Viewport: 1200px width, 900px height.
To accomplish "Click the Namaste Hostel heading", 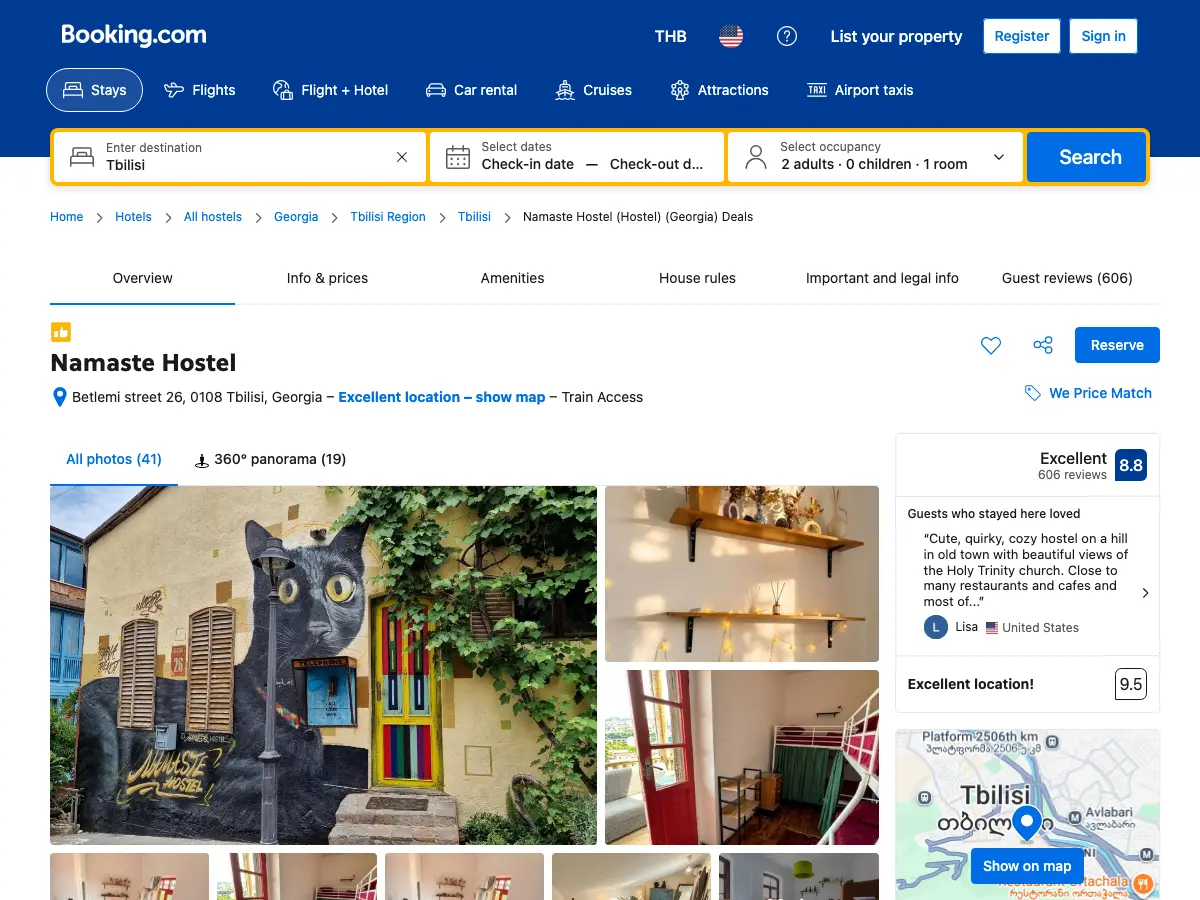I will [x=144, y=363].
